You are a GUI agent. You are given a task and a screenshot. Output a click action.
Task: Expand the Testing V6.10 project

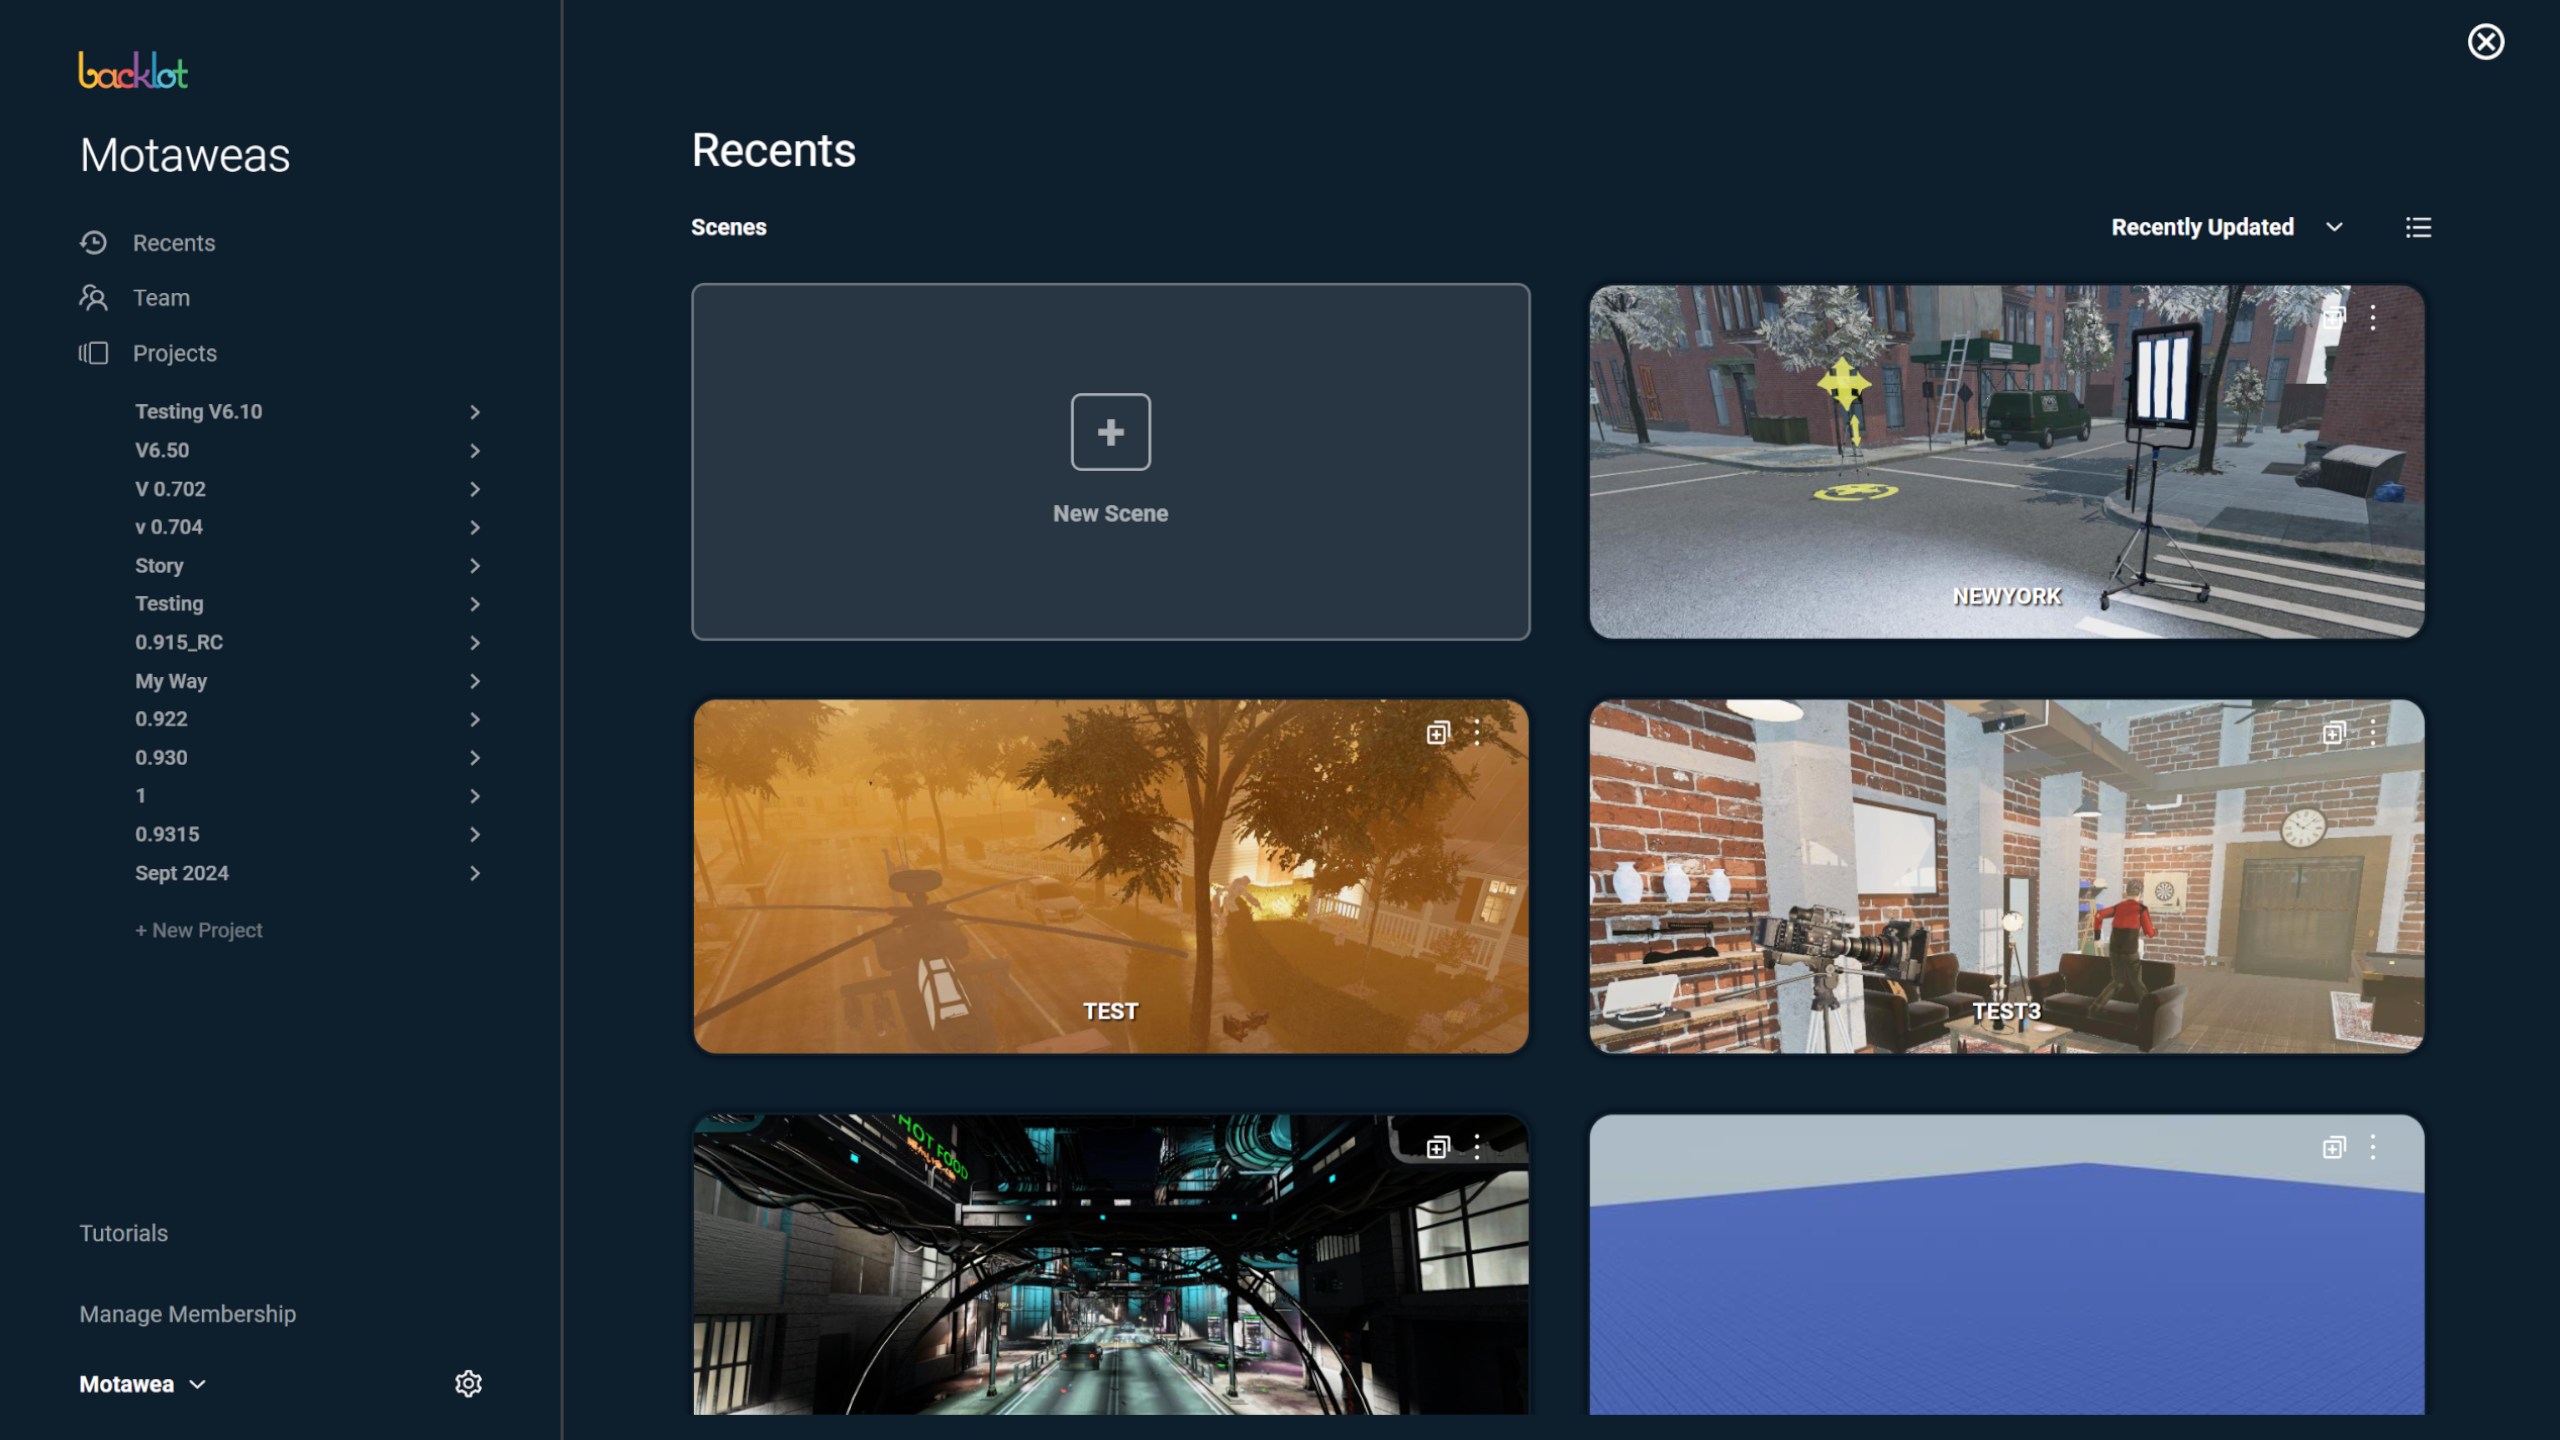pyautogui.click(x=474, y=412)
